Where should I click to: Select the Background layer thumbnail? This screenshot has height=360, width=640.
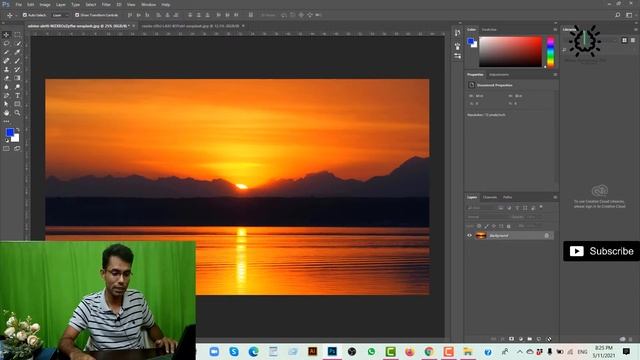tap(481, 236)
